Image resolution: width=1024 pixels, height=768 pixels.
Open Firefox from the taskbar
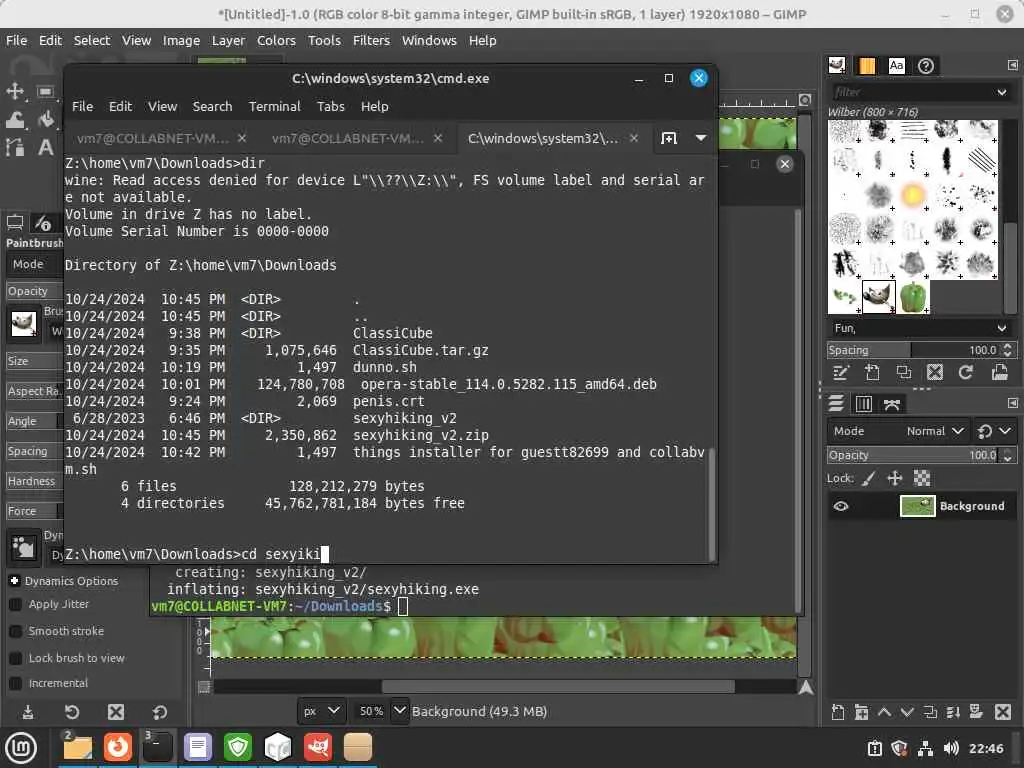click(118, 747)
